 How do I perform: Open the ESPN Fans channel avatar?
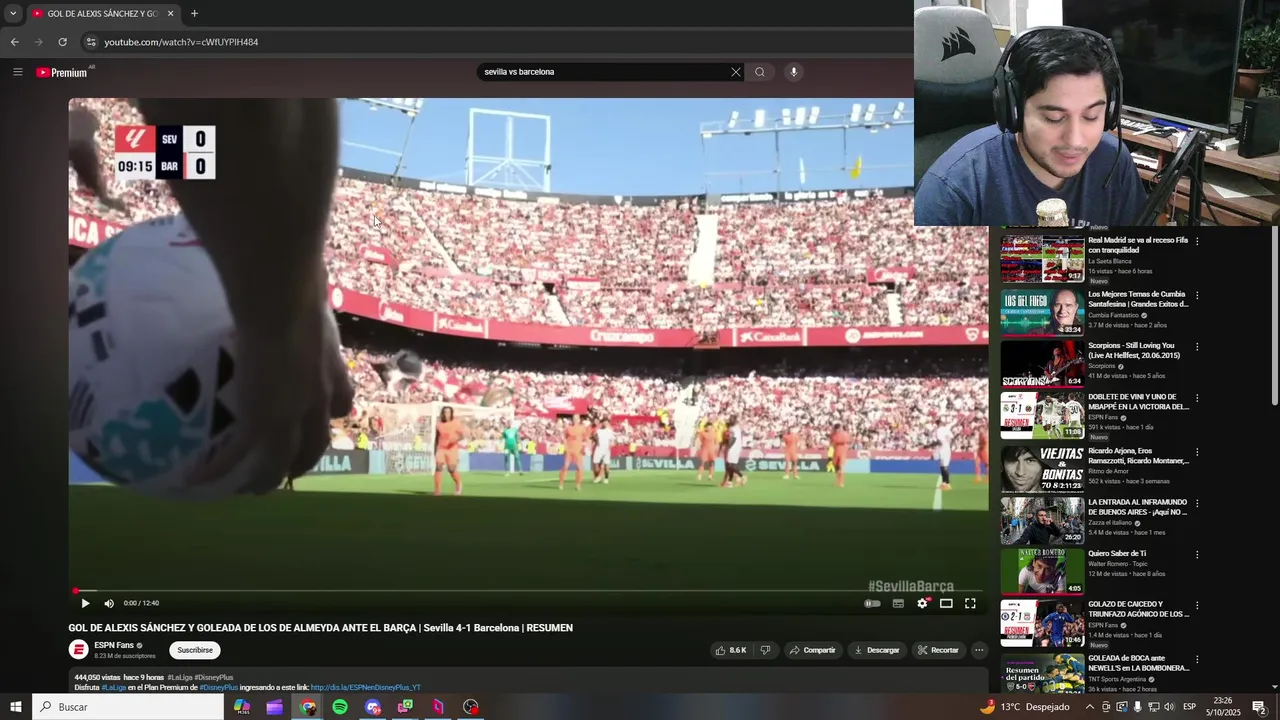pos(78,650)
